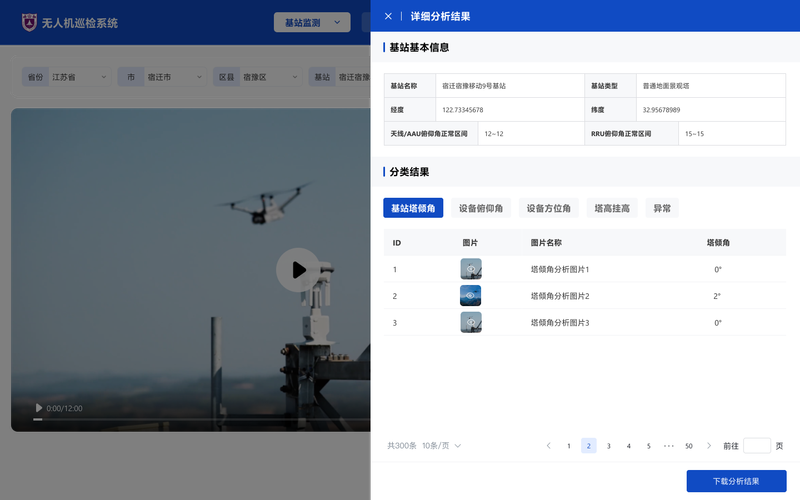The image size is (800, 500).
Task: Click the pagination ellipsis to jump pages
Action: coord(668,446)
